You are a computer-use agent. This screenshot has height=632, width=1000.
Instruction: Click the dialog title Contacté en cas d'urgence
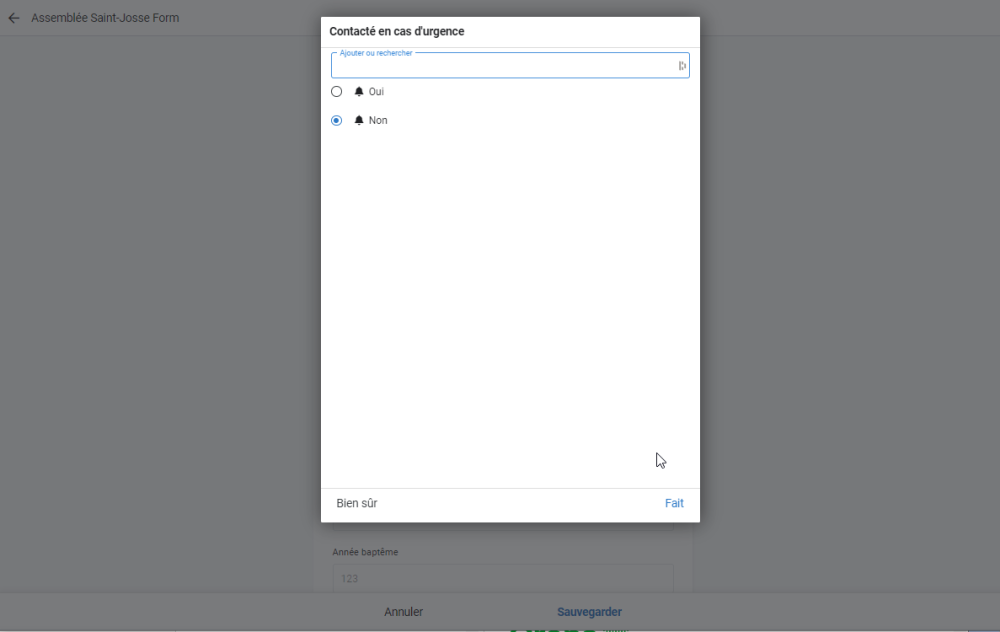(396, 31)
